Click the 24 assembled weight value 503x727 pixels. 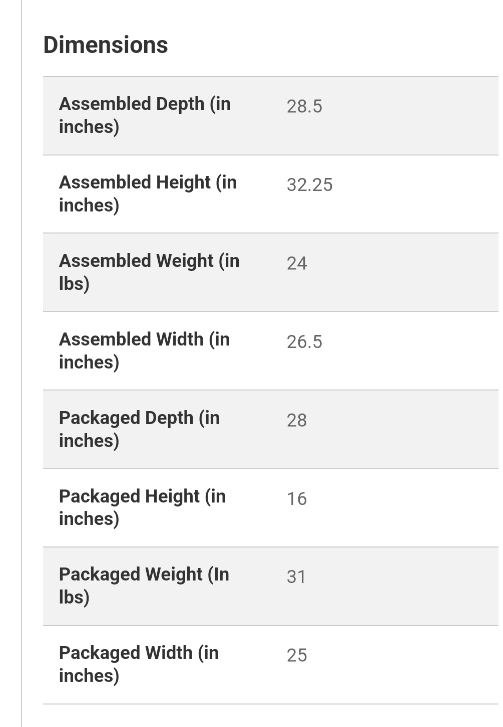(x=297, y=263)
